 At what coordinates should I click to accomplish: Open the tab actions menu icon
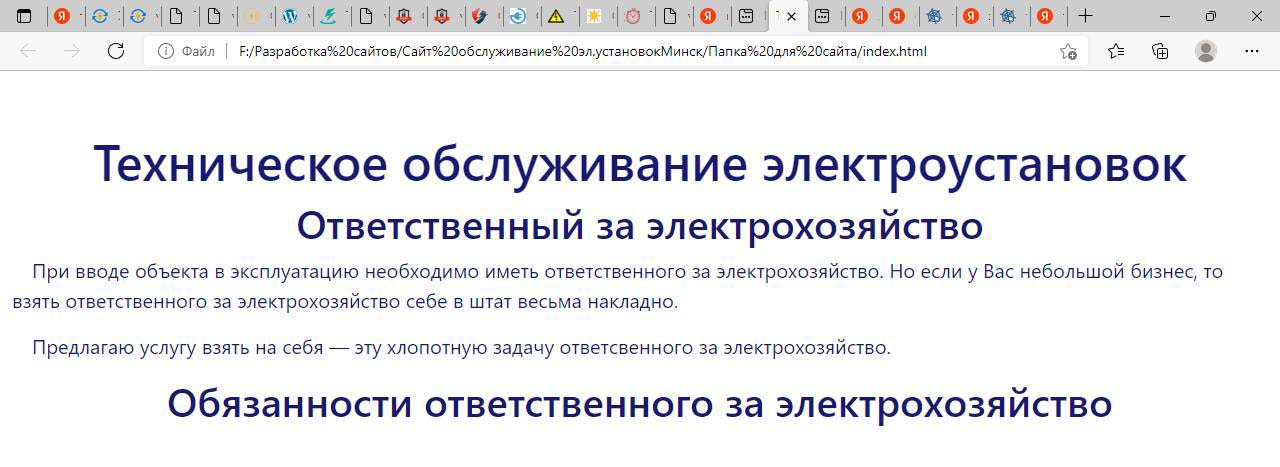[24, 16]
